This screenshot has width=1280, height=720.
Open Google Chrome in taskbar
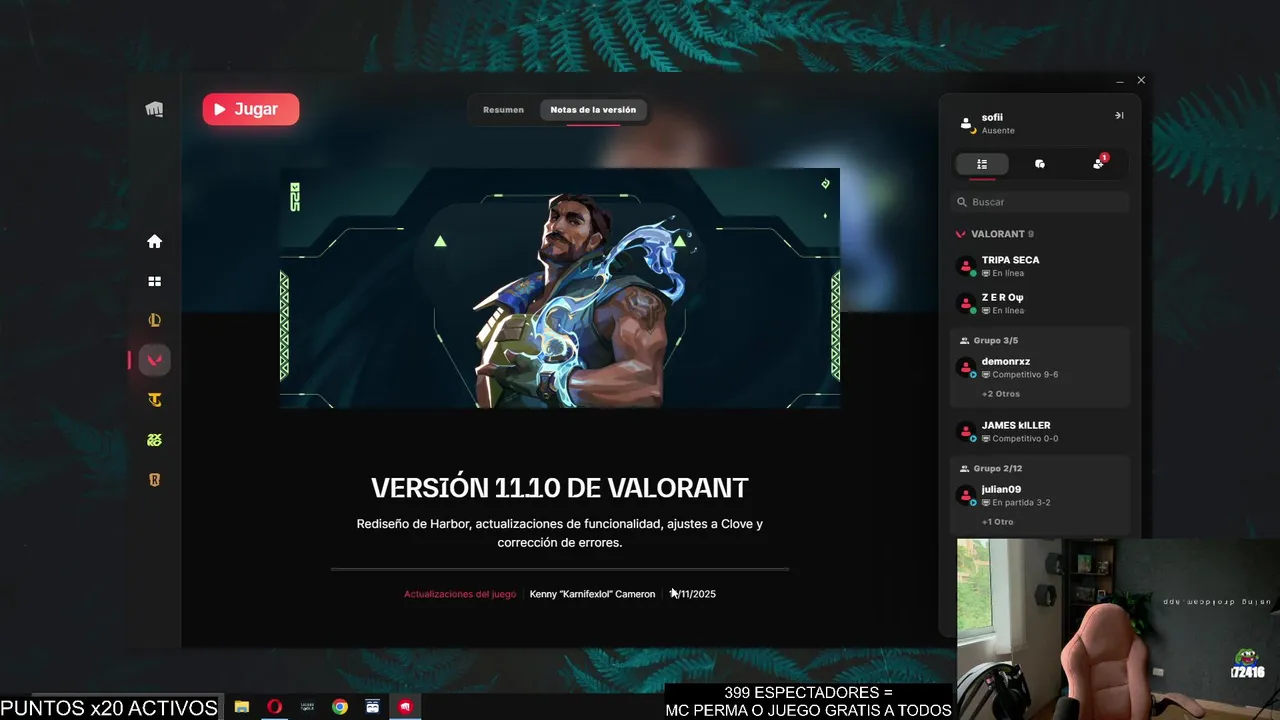340,706
